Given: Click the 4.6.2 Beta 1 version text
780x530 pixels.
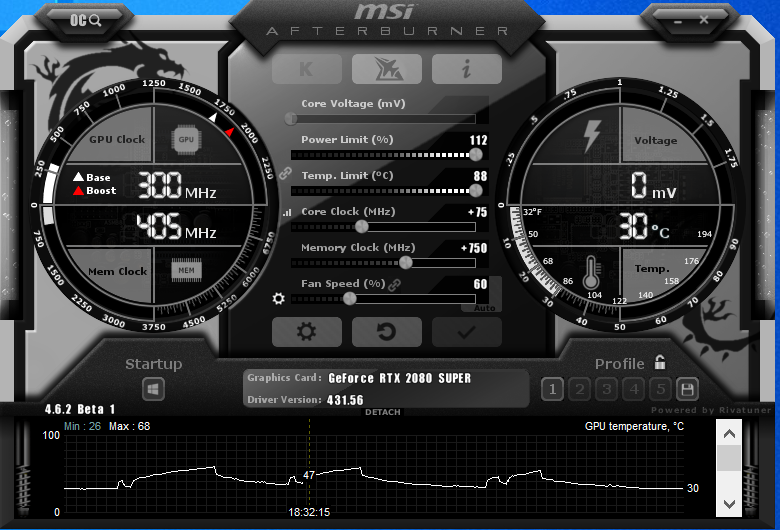Looking at the screenshot, I should click(80, 409).
